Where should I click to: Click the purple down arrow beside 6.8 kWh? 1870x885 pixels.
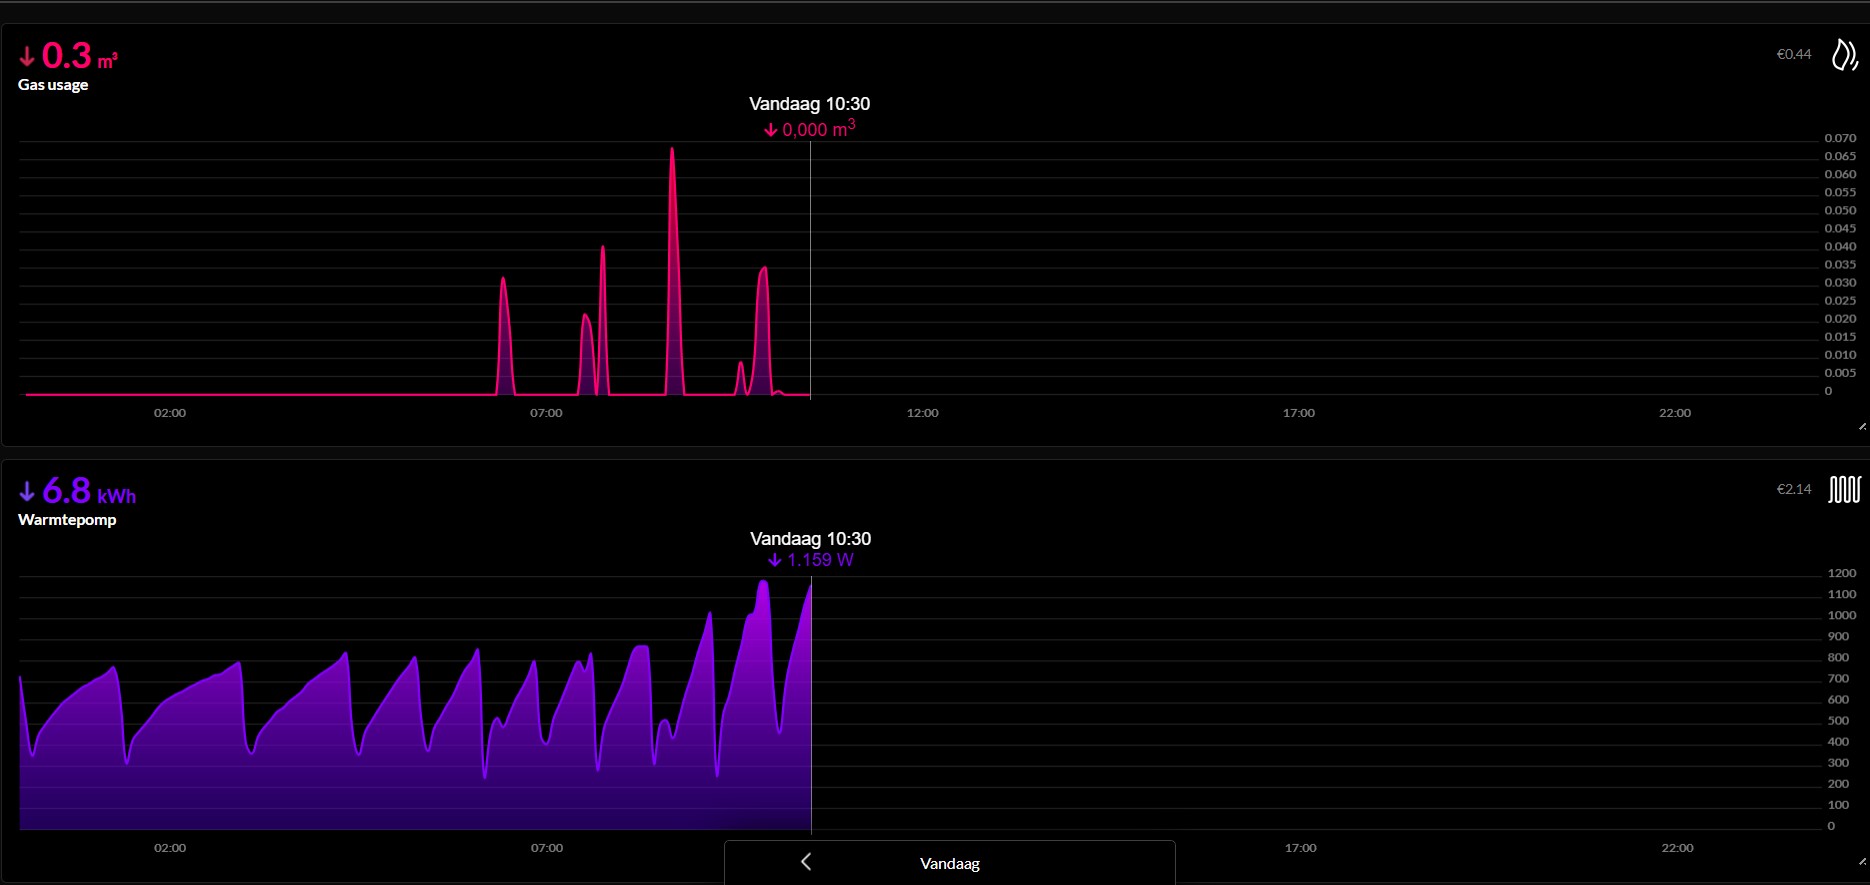[27, 491]
